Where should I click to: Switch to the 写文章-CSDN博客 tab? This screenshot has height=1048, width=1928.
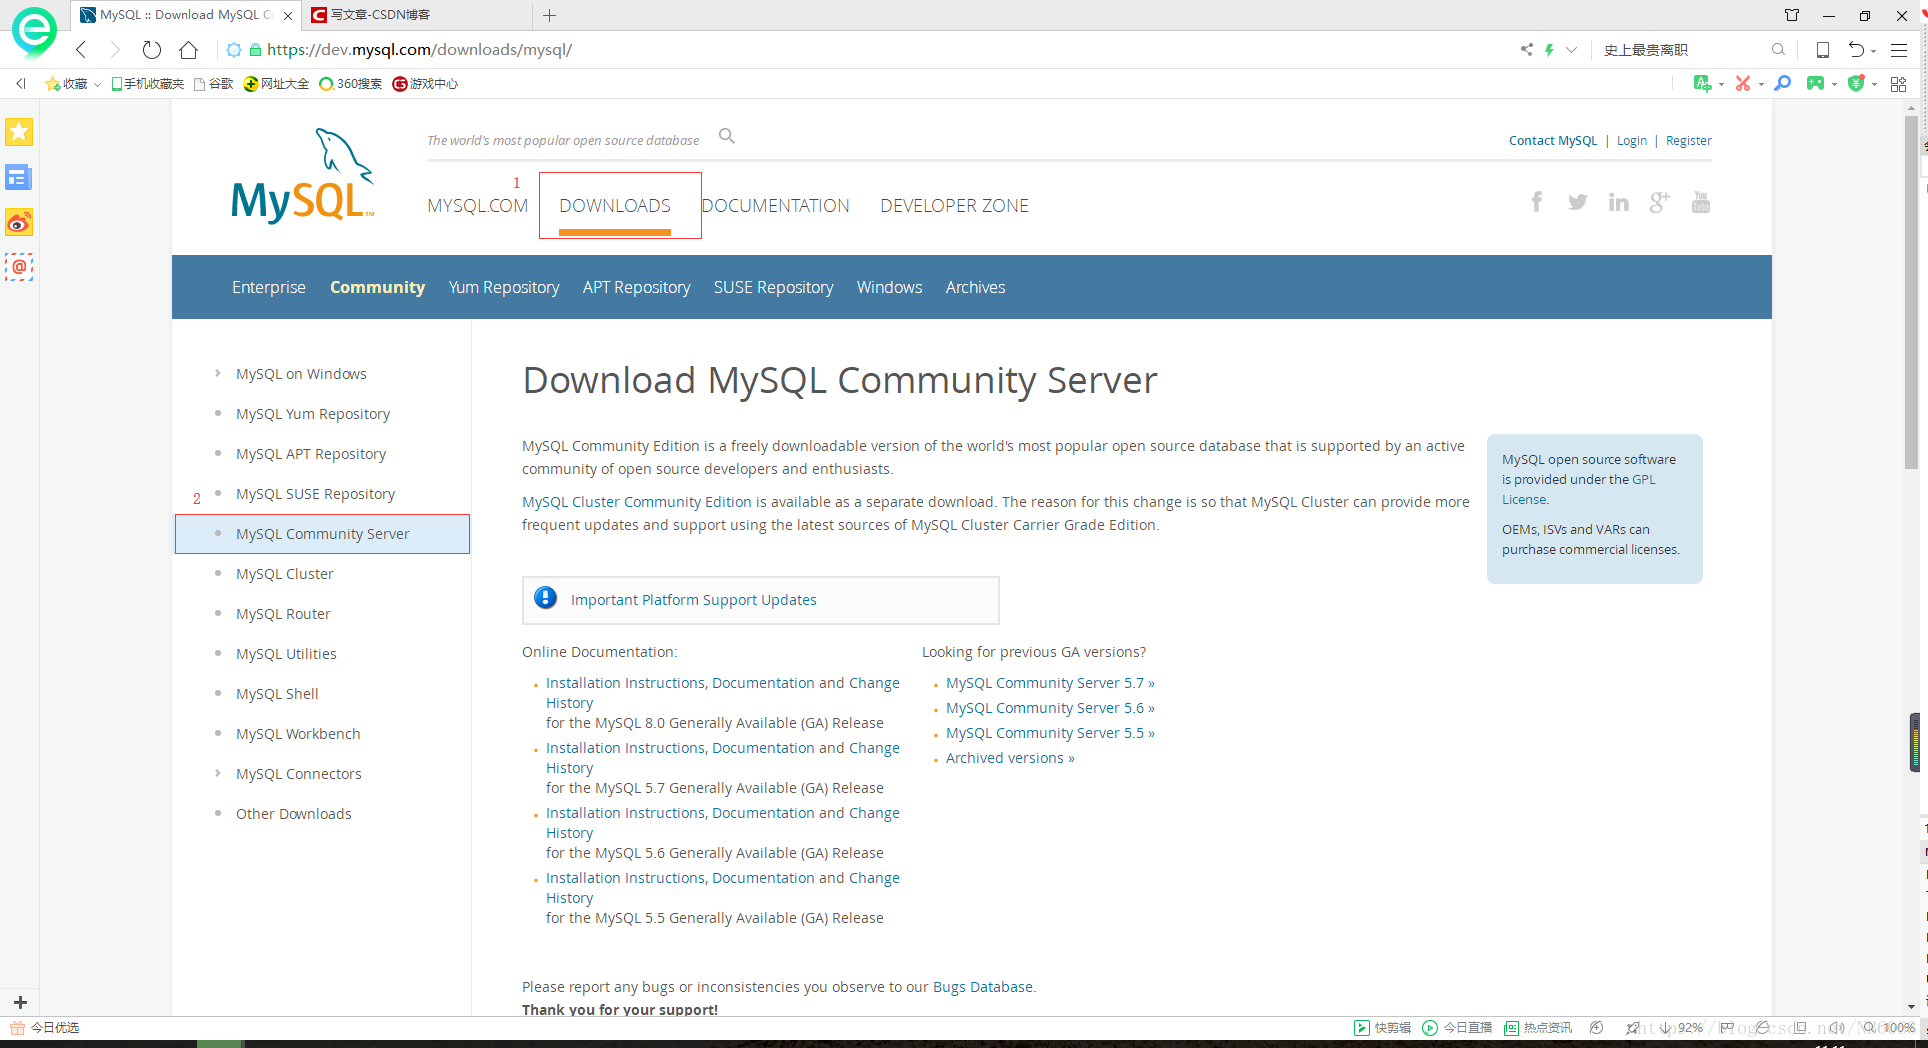[x=418, y=15]
